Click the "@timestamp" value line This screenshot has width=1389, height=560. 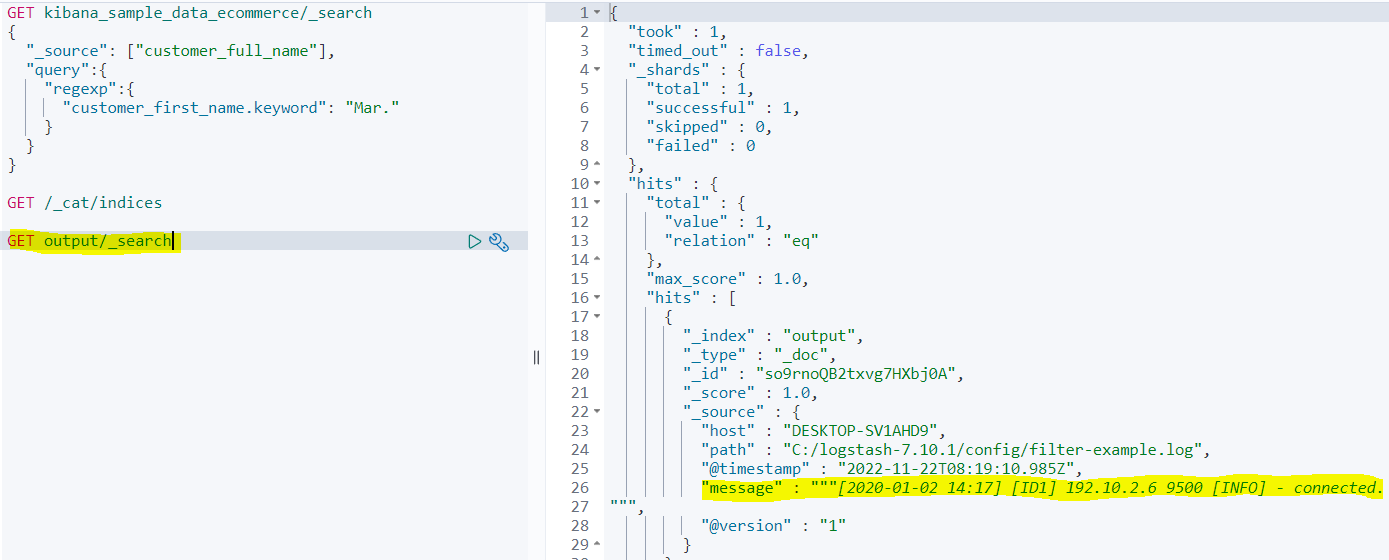tap(891, 469)
